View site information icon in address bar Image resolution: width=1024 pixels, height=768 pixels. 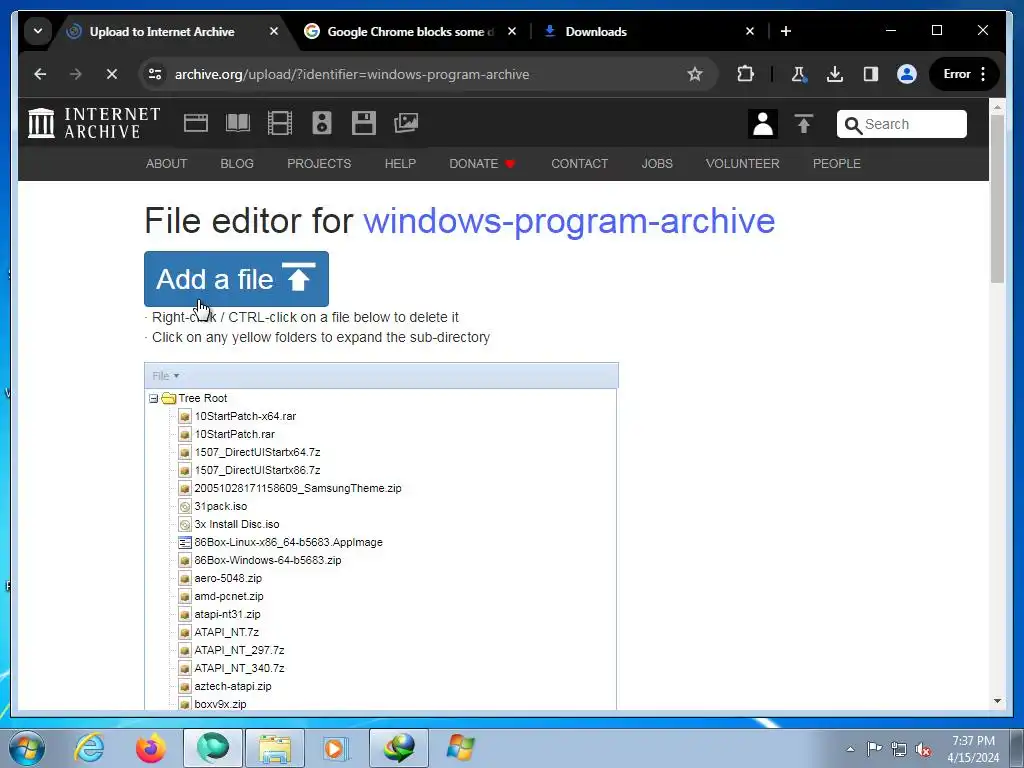[155, 74]
